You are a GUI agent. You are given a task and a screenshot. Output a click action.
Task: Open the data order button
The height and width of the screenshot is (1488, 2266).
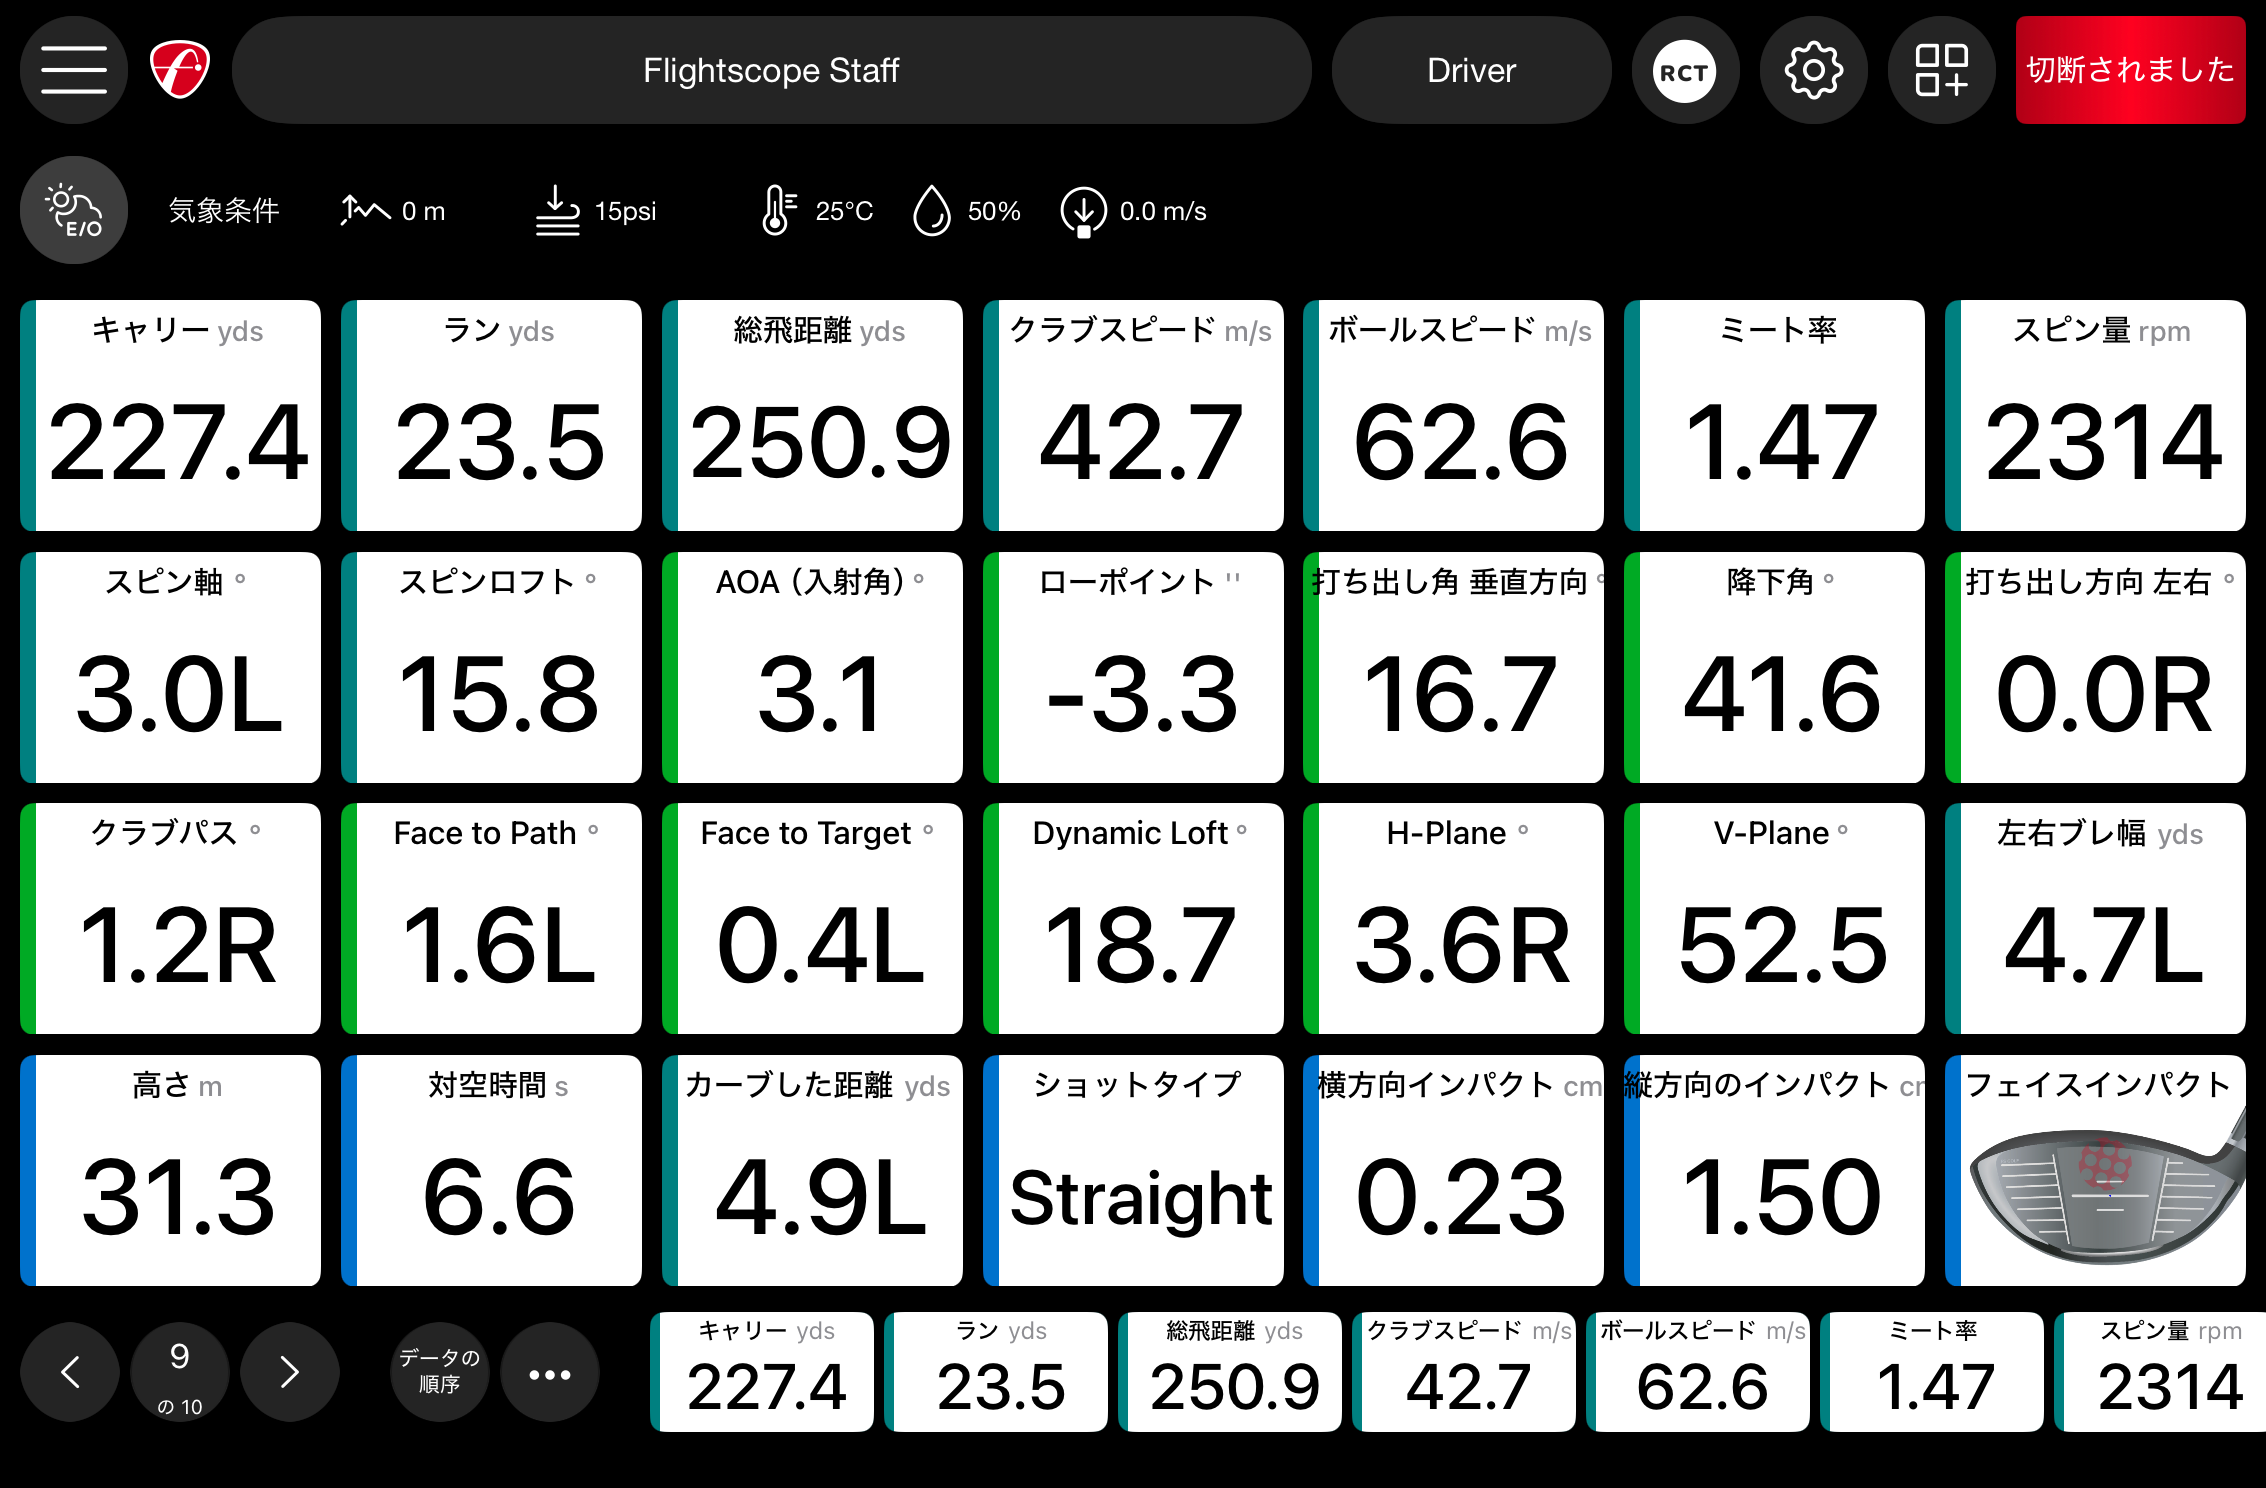point(439,1372)
